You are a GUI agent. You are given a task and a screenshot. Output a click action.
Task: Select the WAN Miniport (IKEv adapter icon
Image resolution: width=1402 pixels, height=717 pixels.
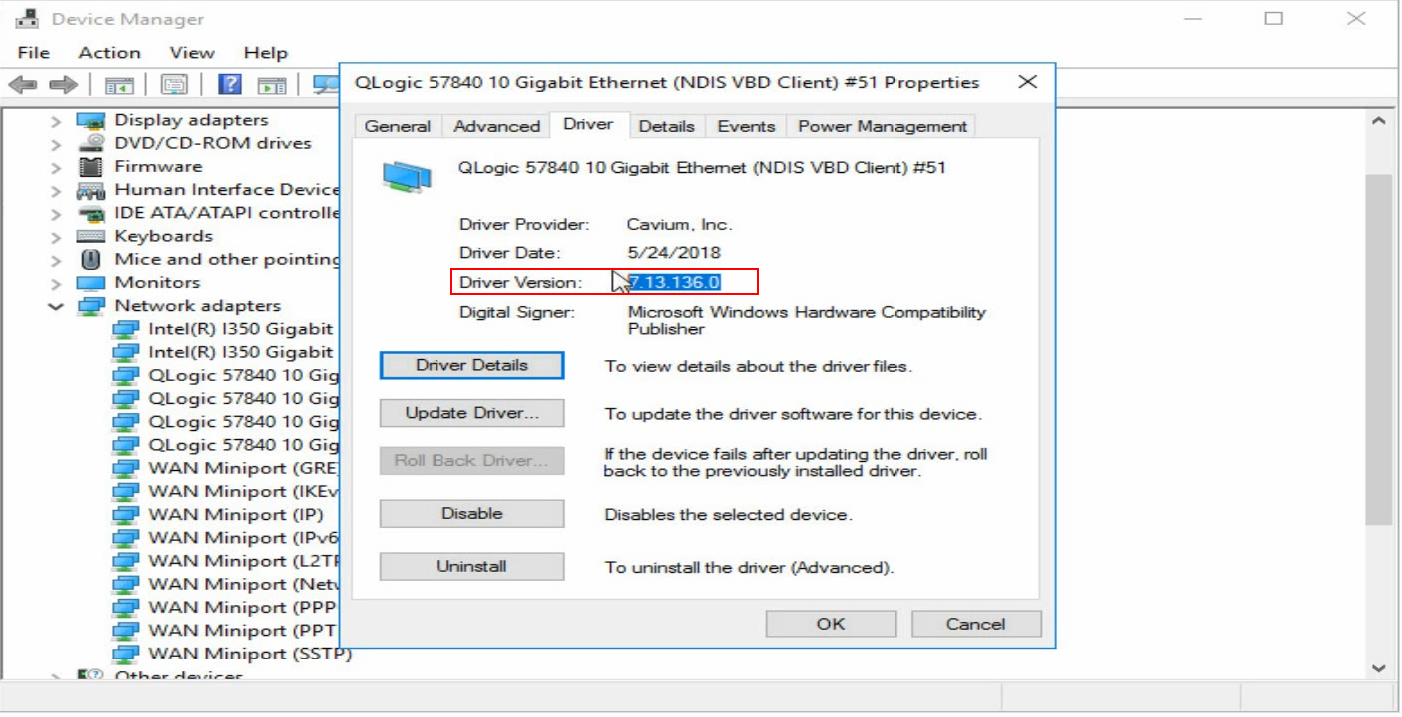tap(125, 491)
